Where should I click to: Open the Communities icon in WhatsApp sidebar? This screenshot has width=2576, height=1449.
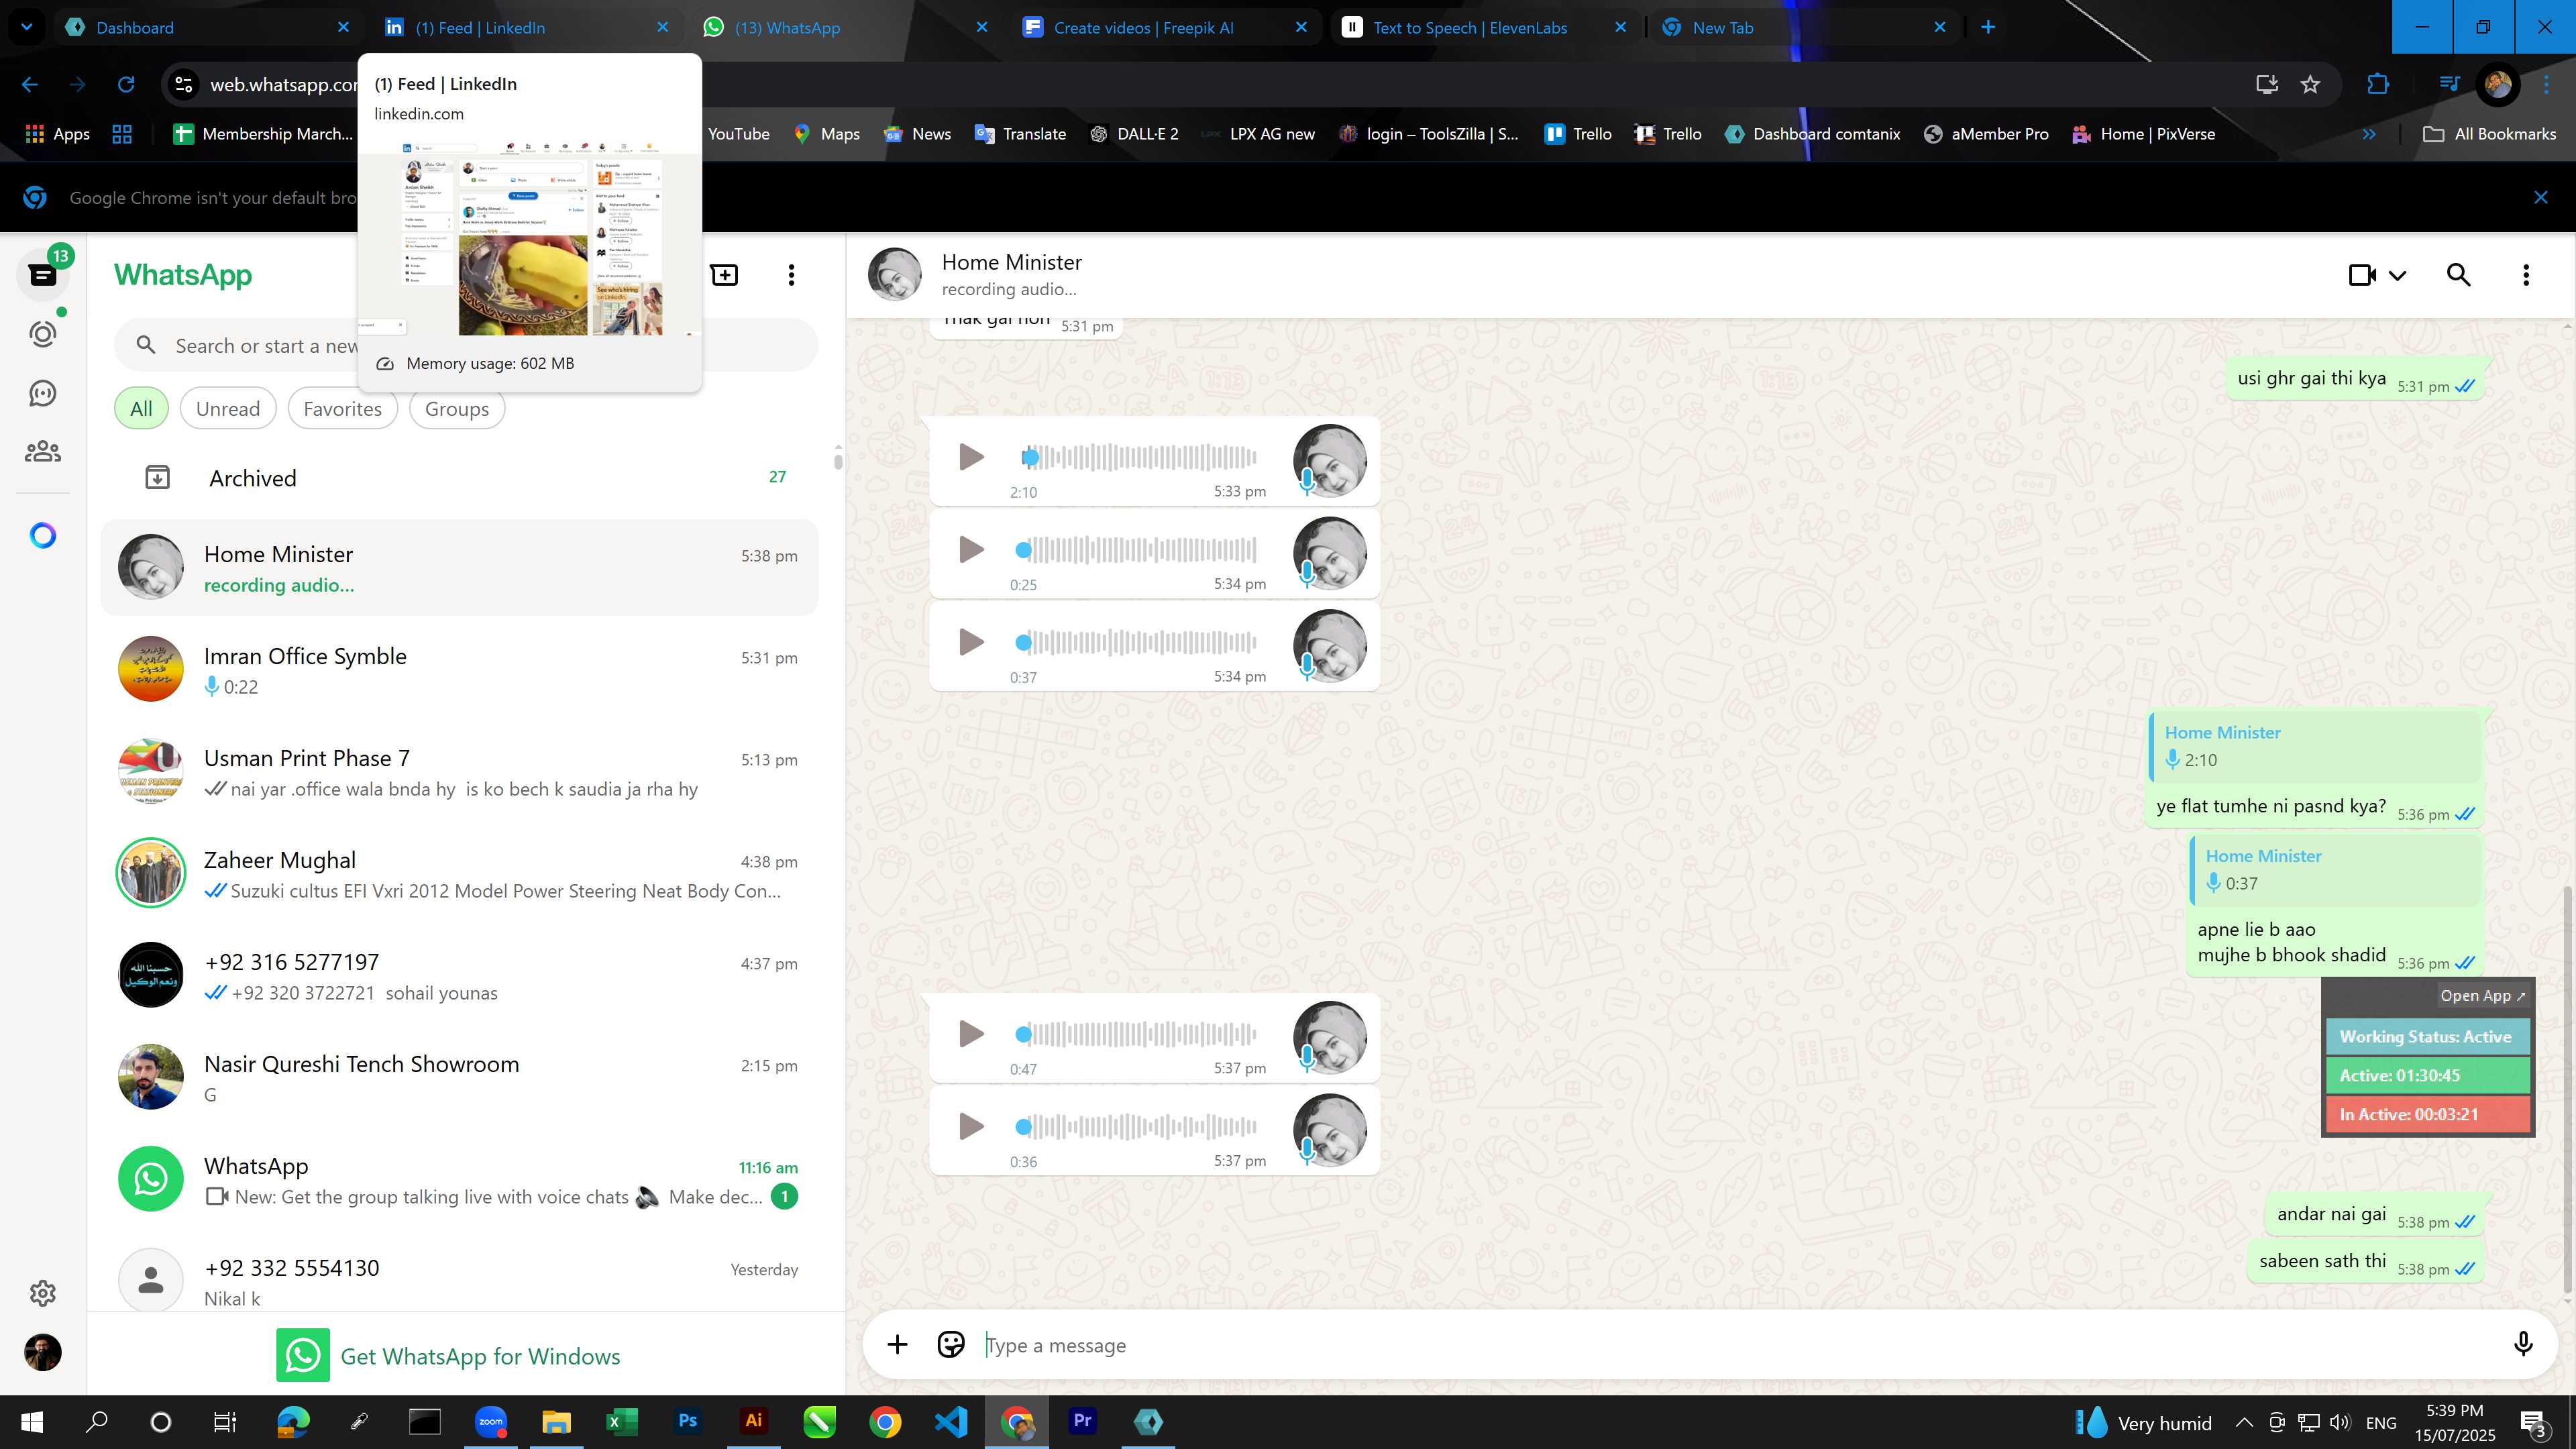pyautogui.click(x=43, y=452)
